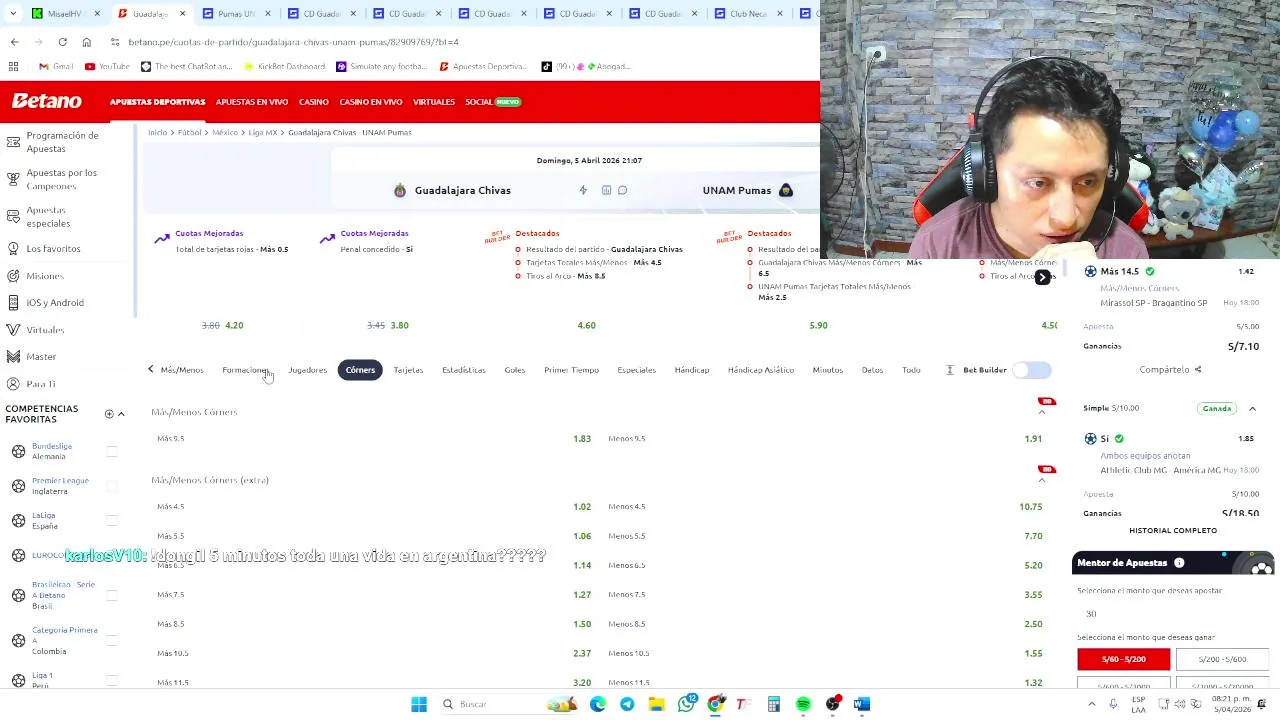
Task: Reload the page in browser
Action: (x=62, y=42)
